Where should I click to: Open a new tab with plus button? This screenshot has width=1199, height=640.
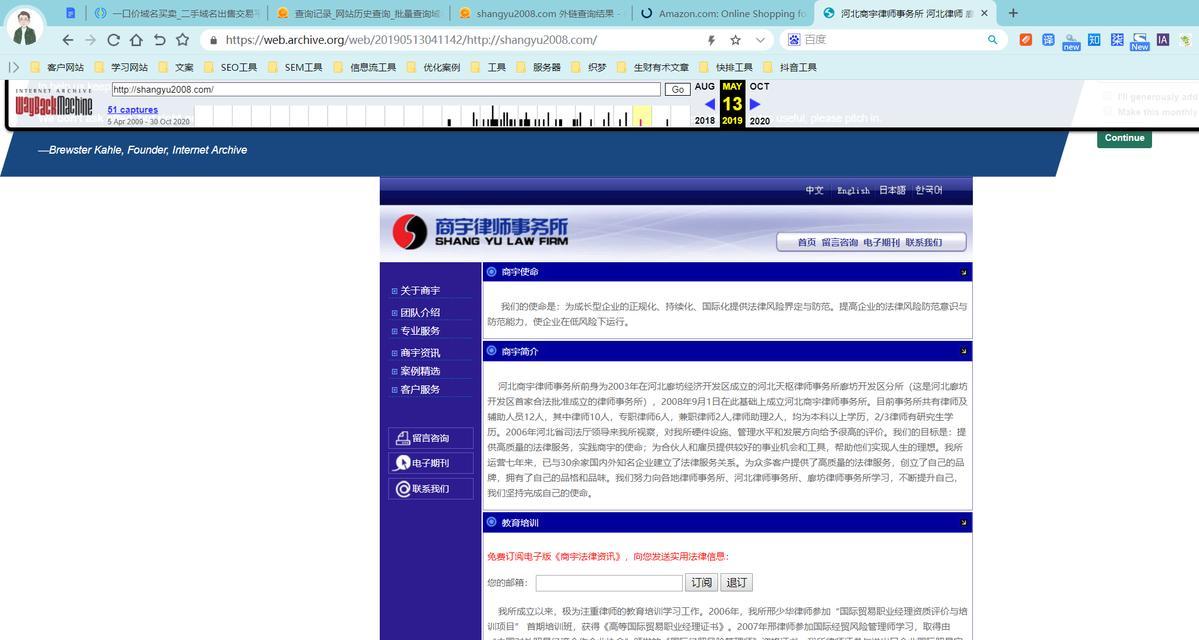coord(1013,13)
